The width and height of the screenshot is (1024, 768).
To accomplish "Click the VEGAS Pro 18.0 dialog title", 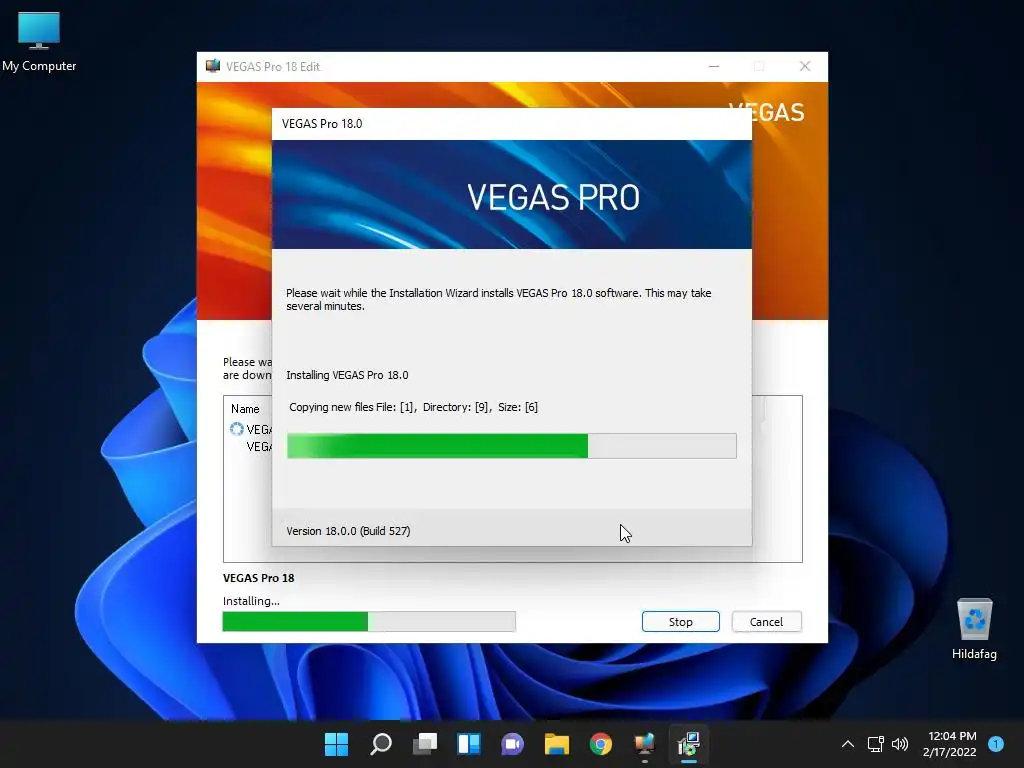I will (322, 123).
